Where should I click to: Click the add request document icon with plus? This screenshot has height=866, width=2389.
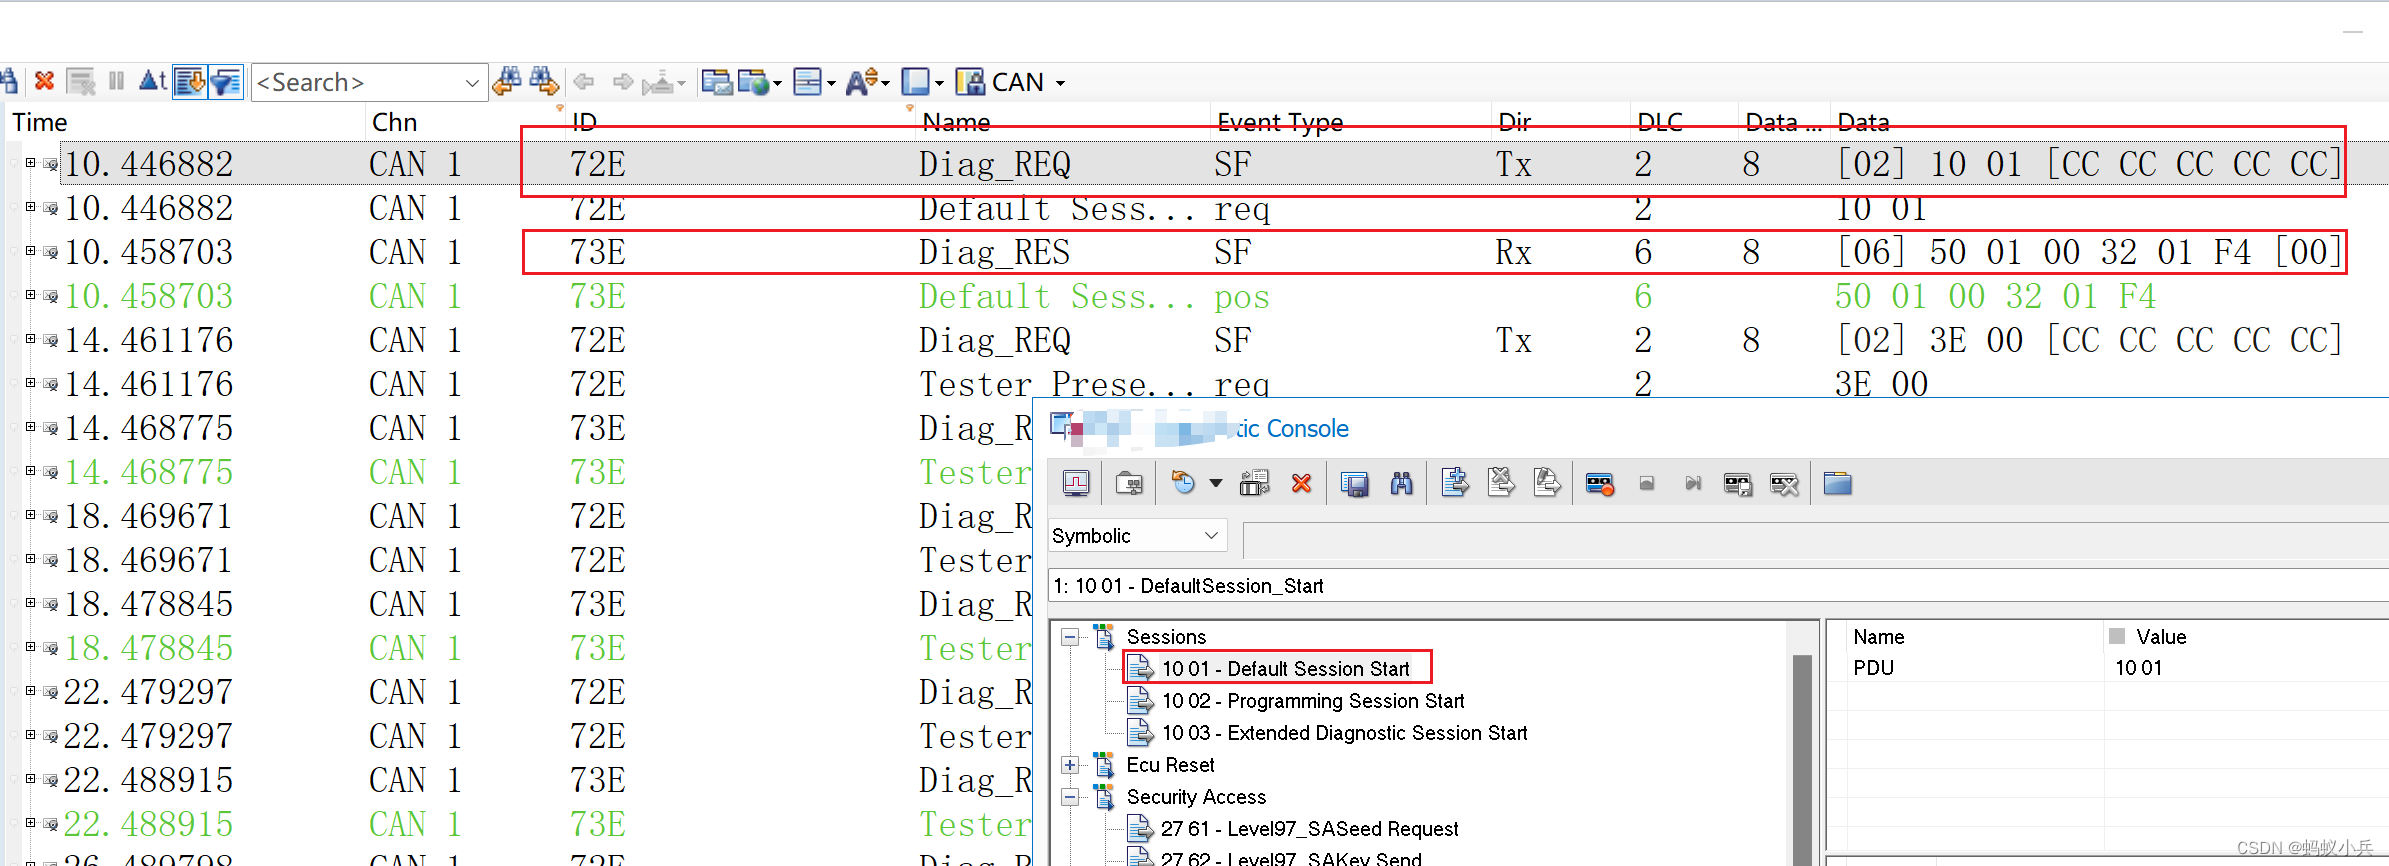coord(1455,483)
